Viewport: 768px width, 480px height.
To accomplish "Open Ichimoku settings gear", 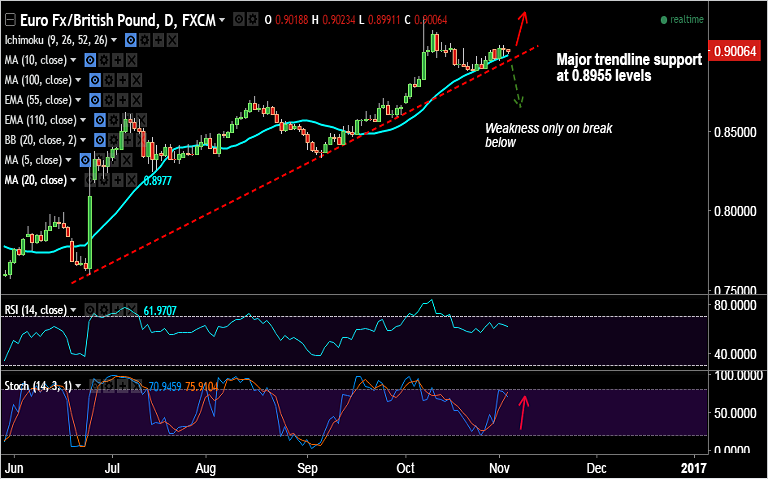I will click(144, 40).
